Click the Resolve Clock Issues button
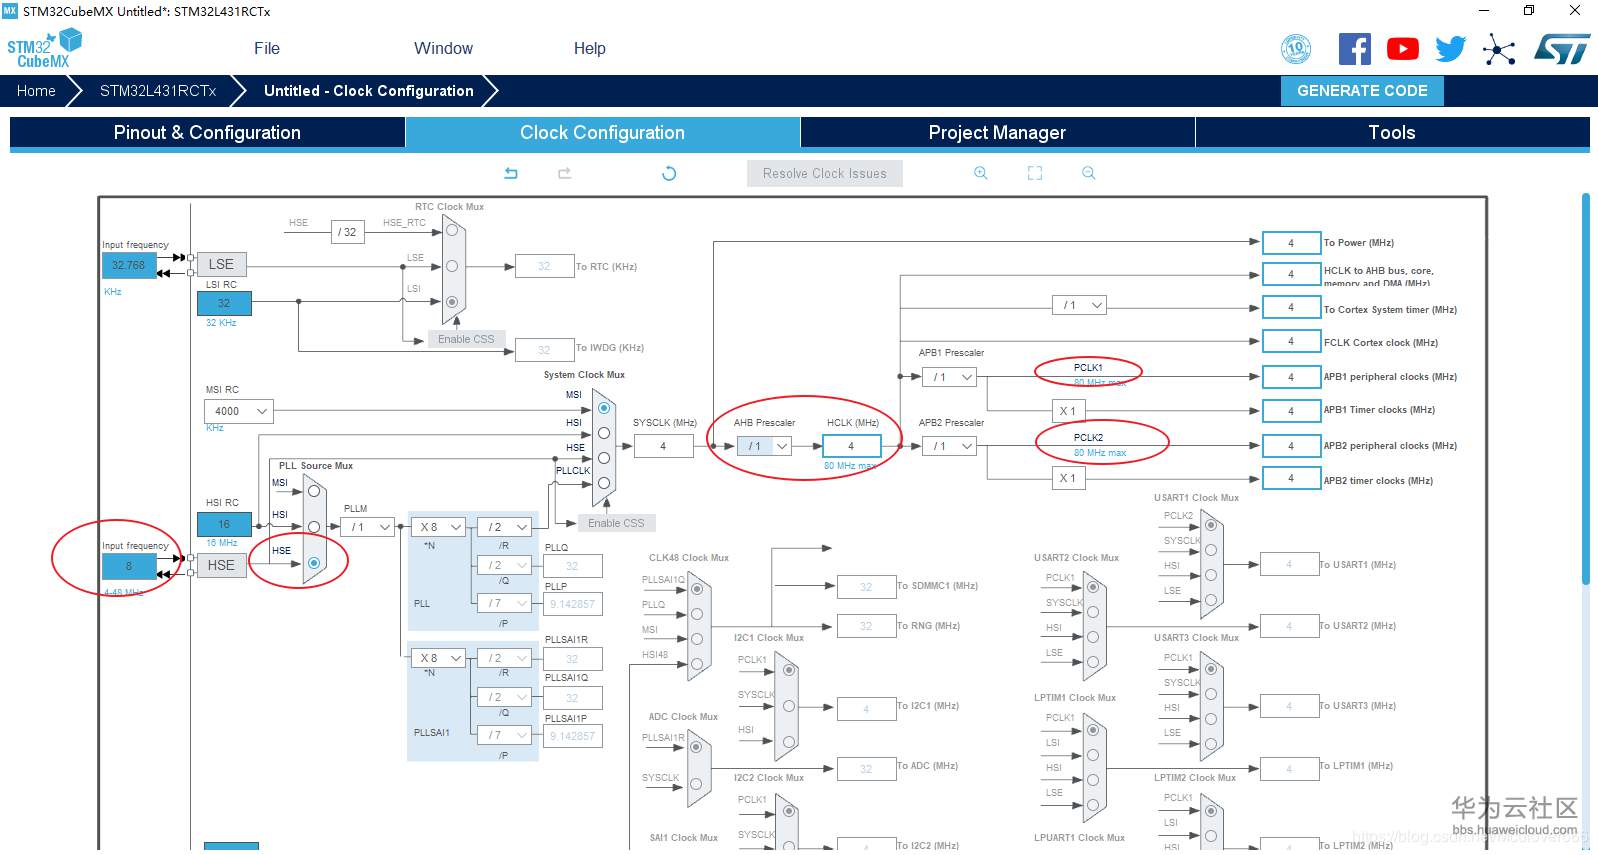 point(825,173)
